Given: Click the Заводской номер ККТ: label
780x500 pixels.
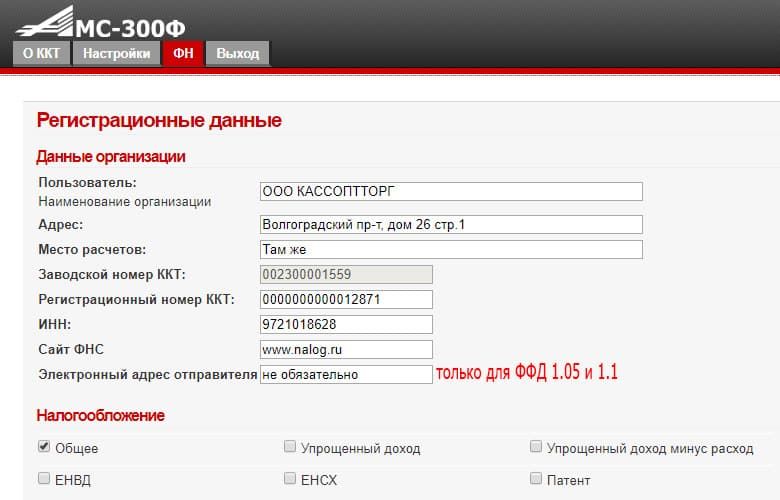Looking at the screenshot, I should click(112, 275).
